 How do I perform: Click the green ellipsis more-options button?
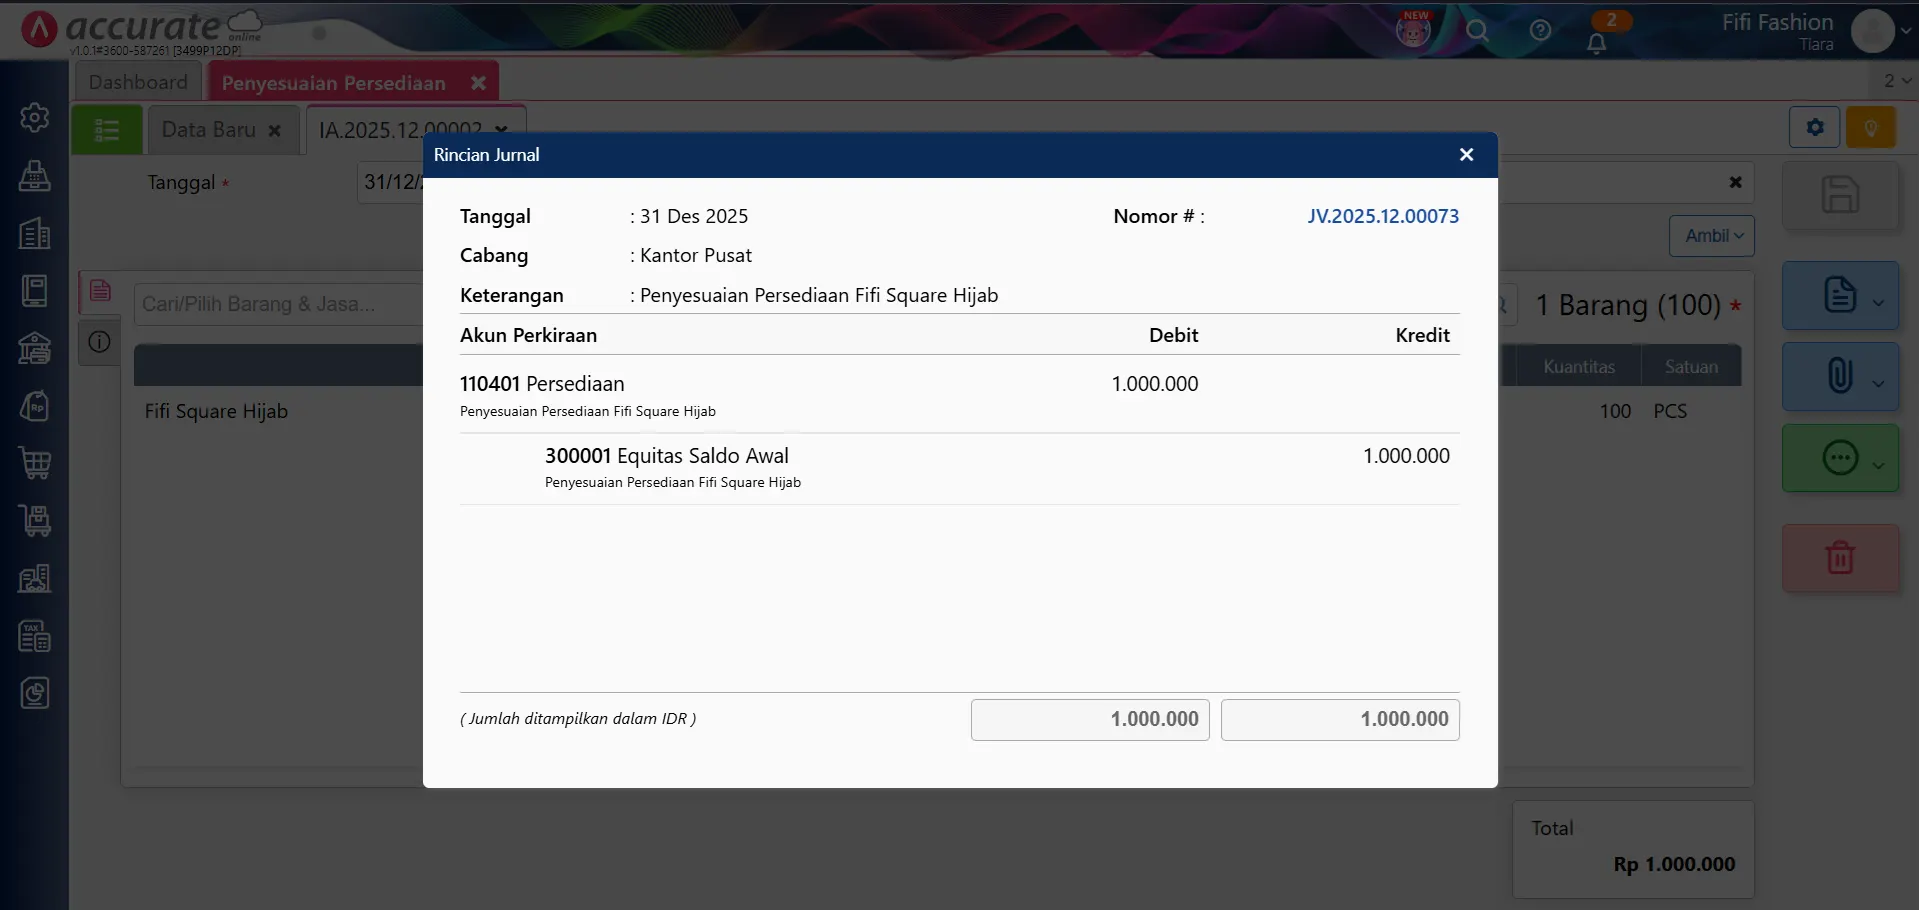point(1840,458)
